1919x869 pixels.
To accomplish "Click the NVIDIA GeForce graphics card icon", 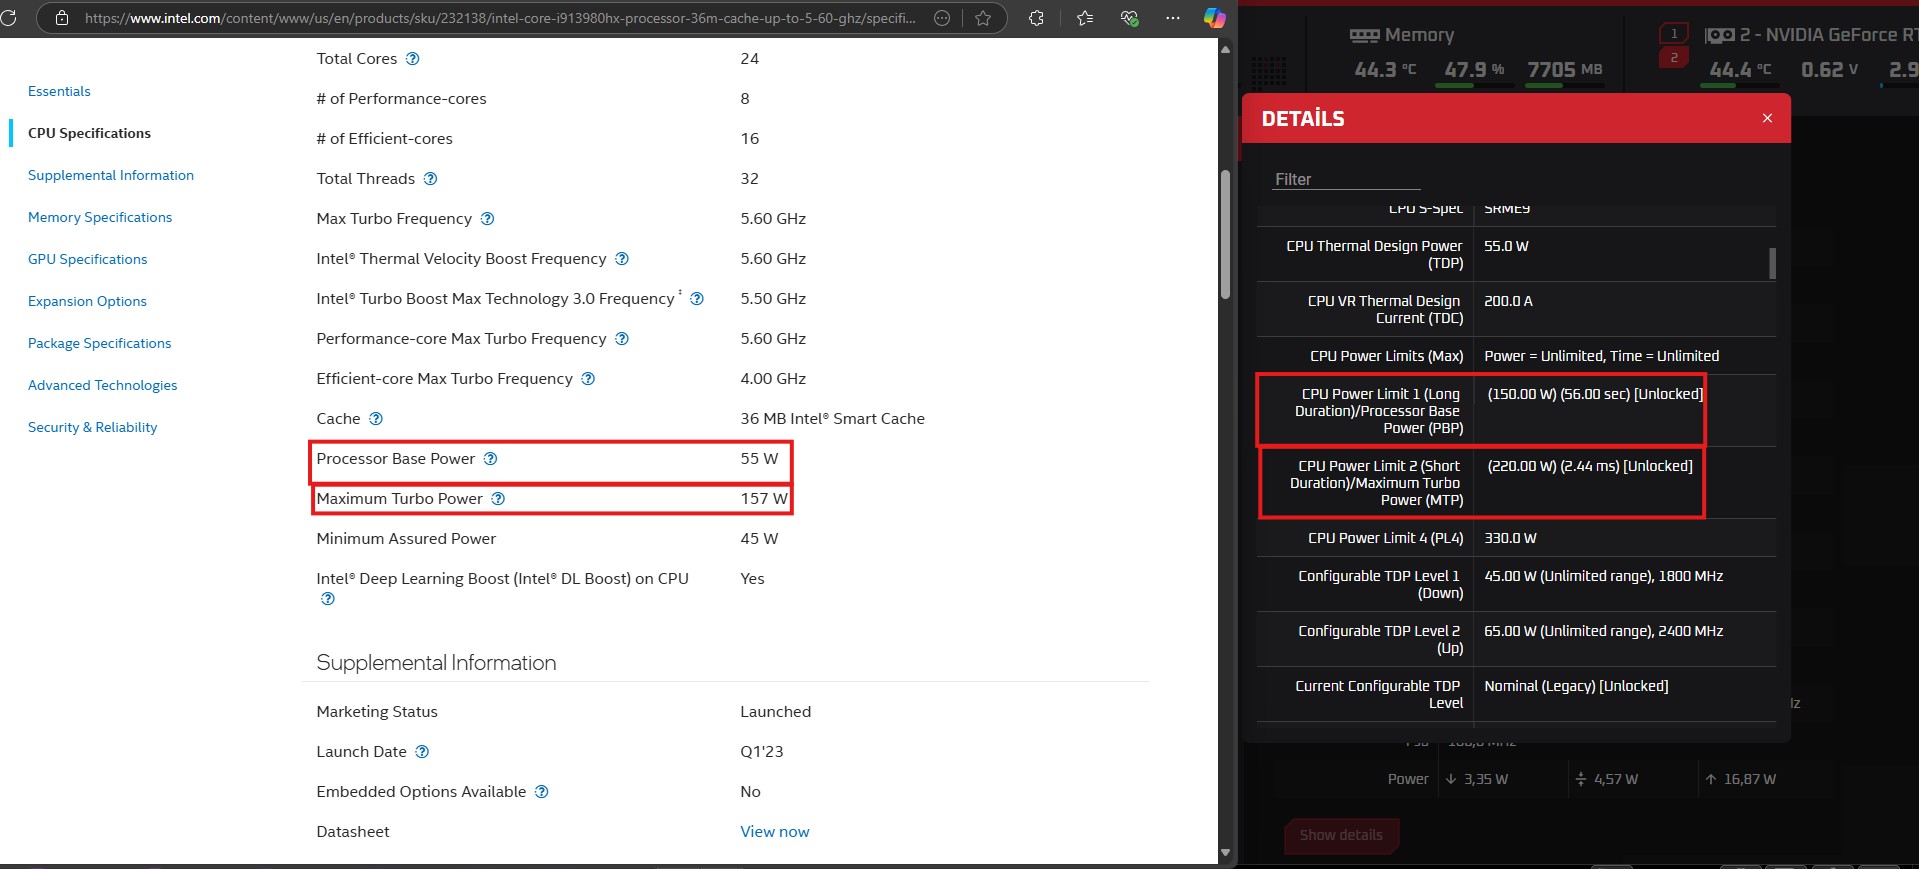I will (1719, 36).
